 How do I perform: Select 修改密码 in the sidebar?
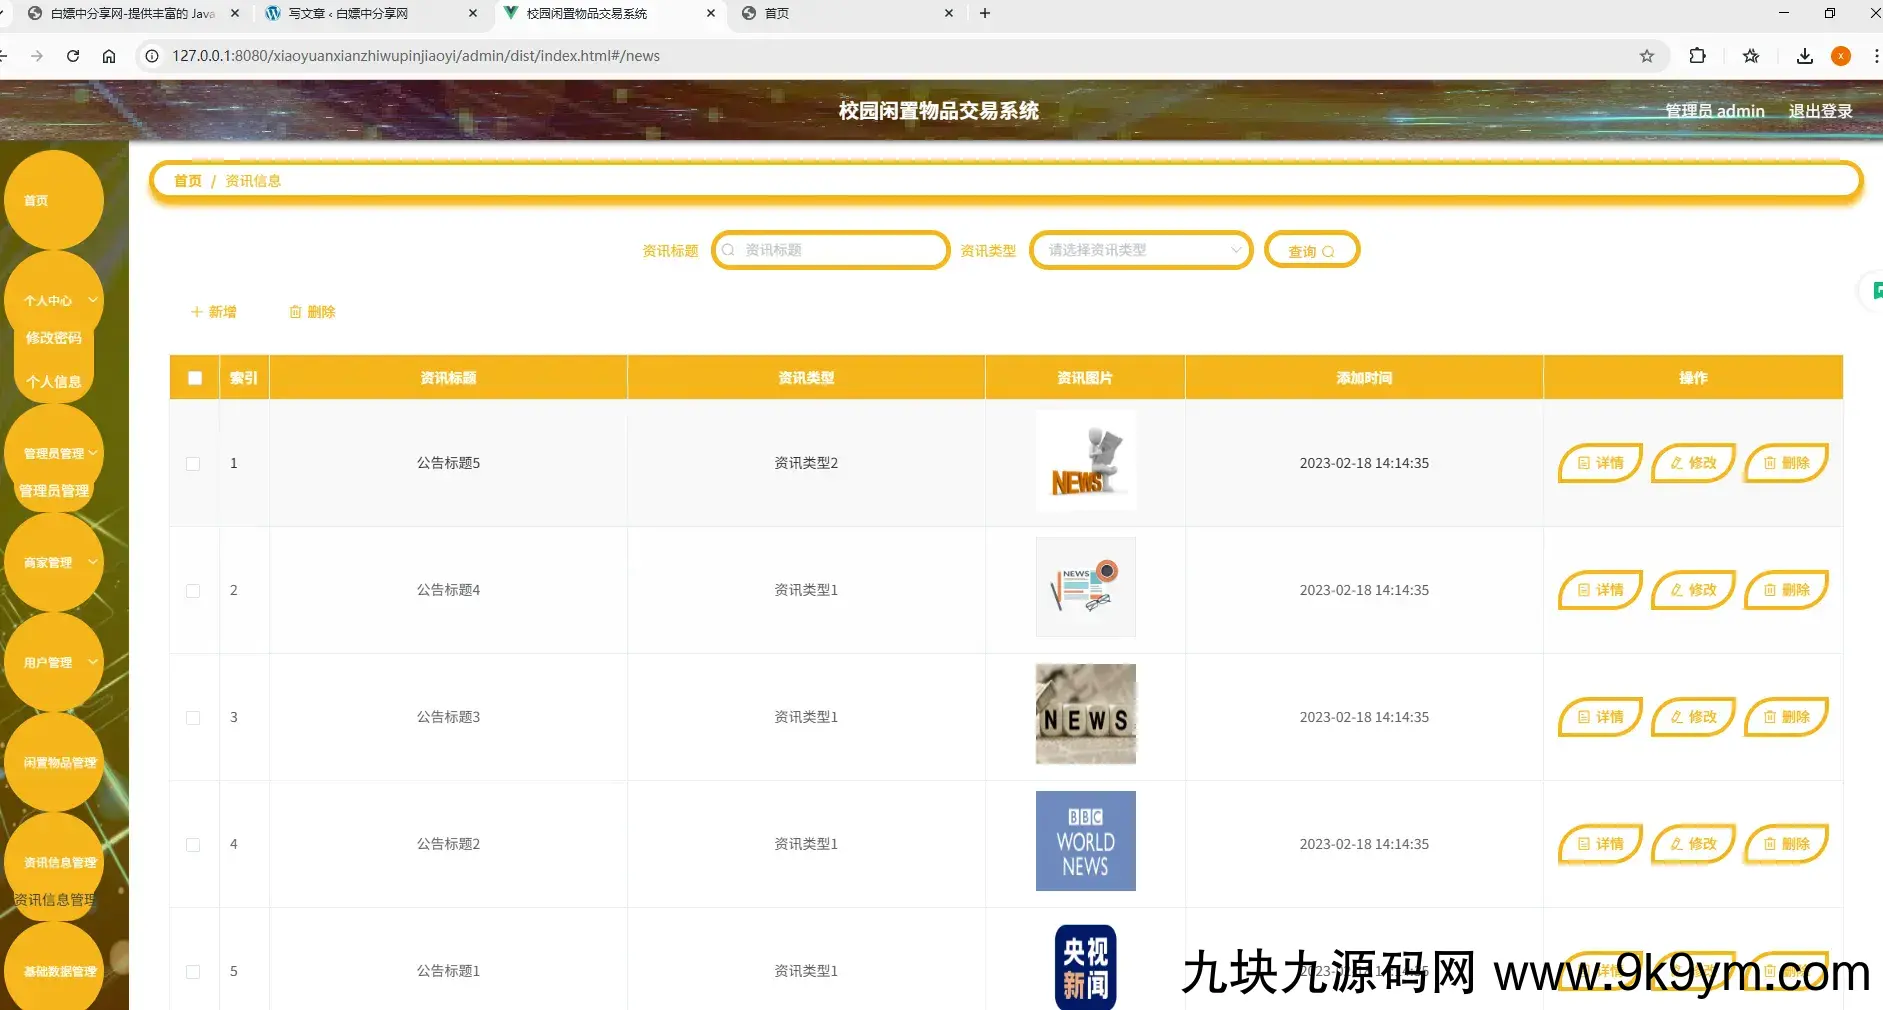pyautogui.click(x=54, y=338)
